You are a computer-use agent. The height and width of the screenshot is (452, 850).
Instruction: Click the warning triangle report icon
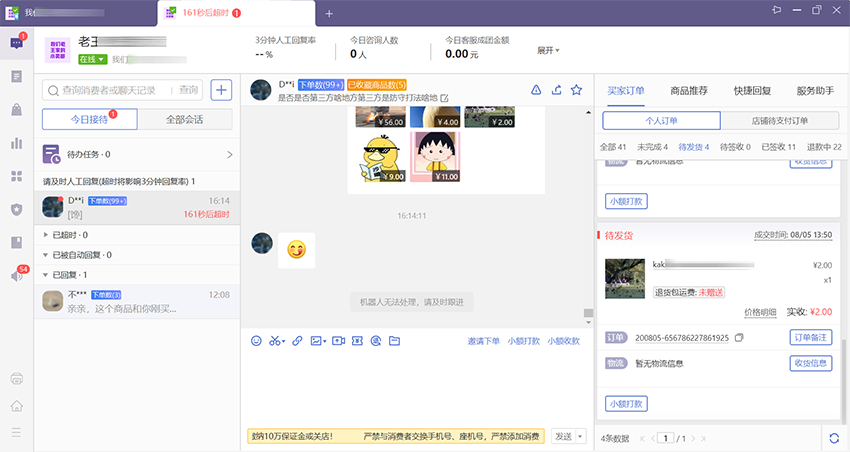coord(536,90)
